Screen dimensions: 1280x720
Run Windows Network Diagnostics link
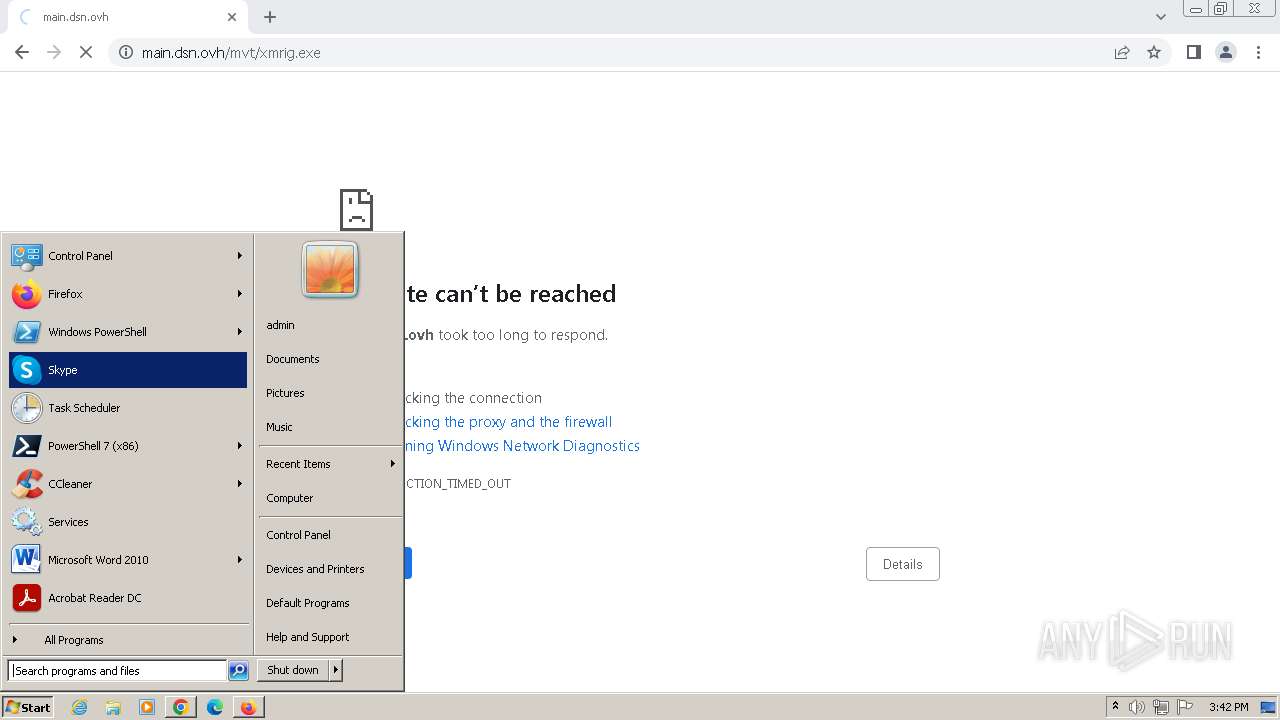click(x=522, y=446)
